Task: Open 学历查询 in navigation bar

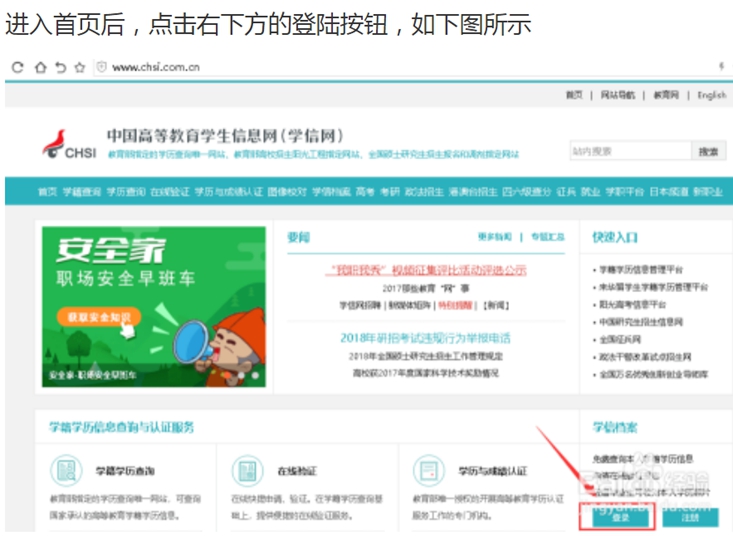Action: (x=126, y=192)
